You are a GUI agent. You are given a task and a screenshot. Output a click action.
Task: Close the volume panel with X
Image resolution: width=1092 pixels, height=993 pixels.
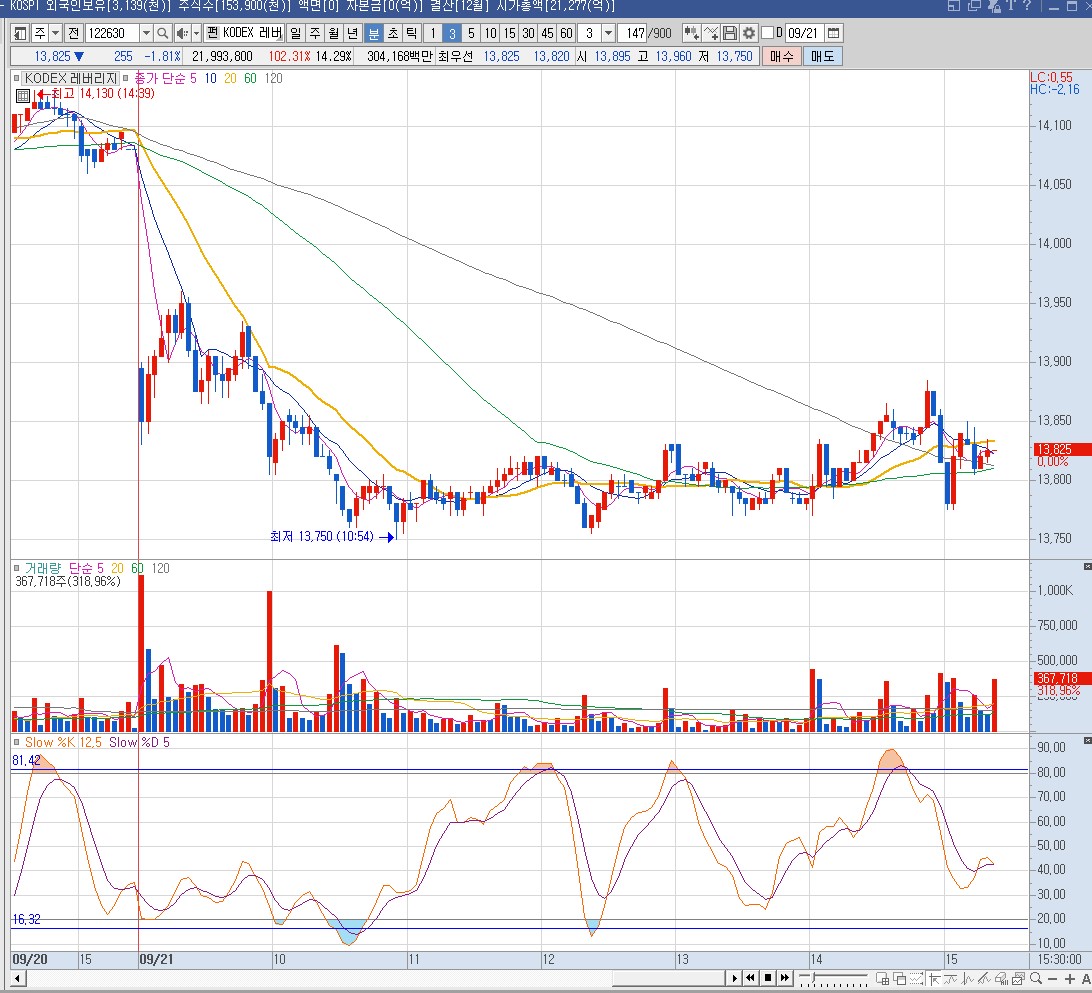pyautogui.click(x=1087, y=566)
